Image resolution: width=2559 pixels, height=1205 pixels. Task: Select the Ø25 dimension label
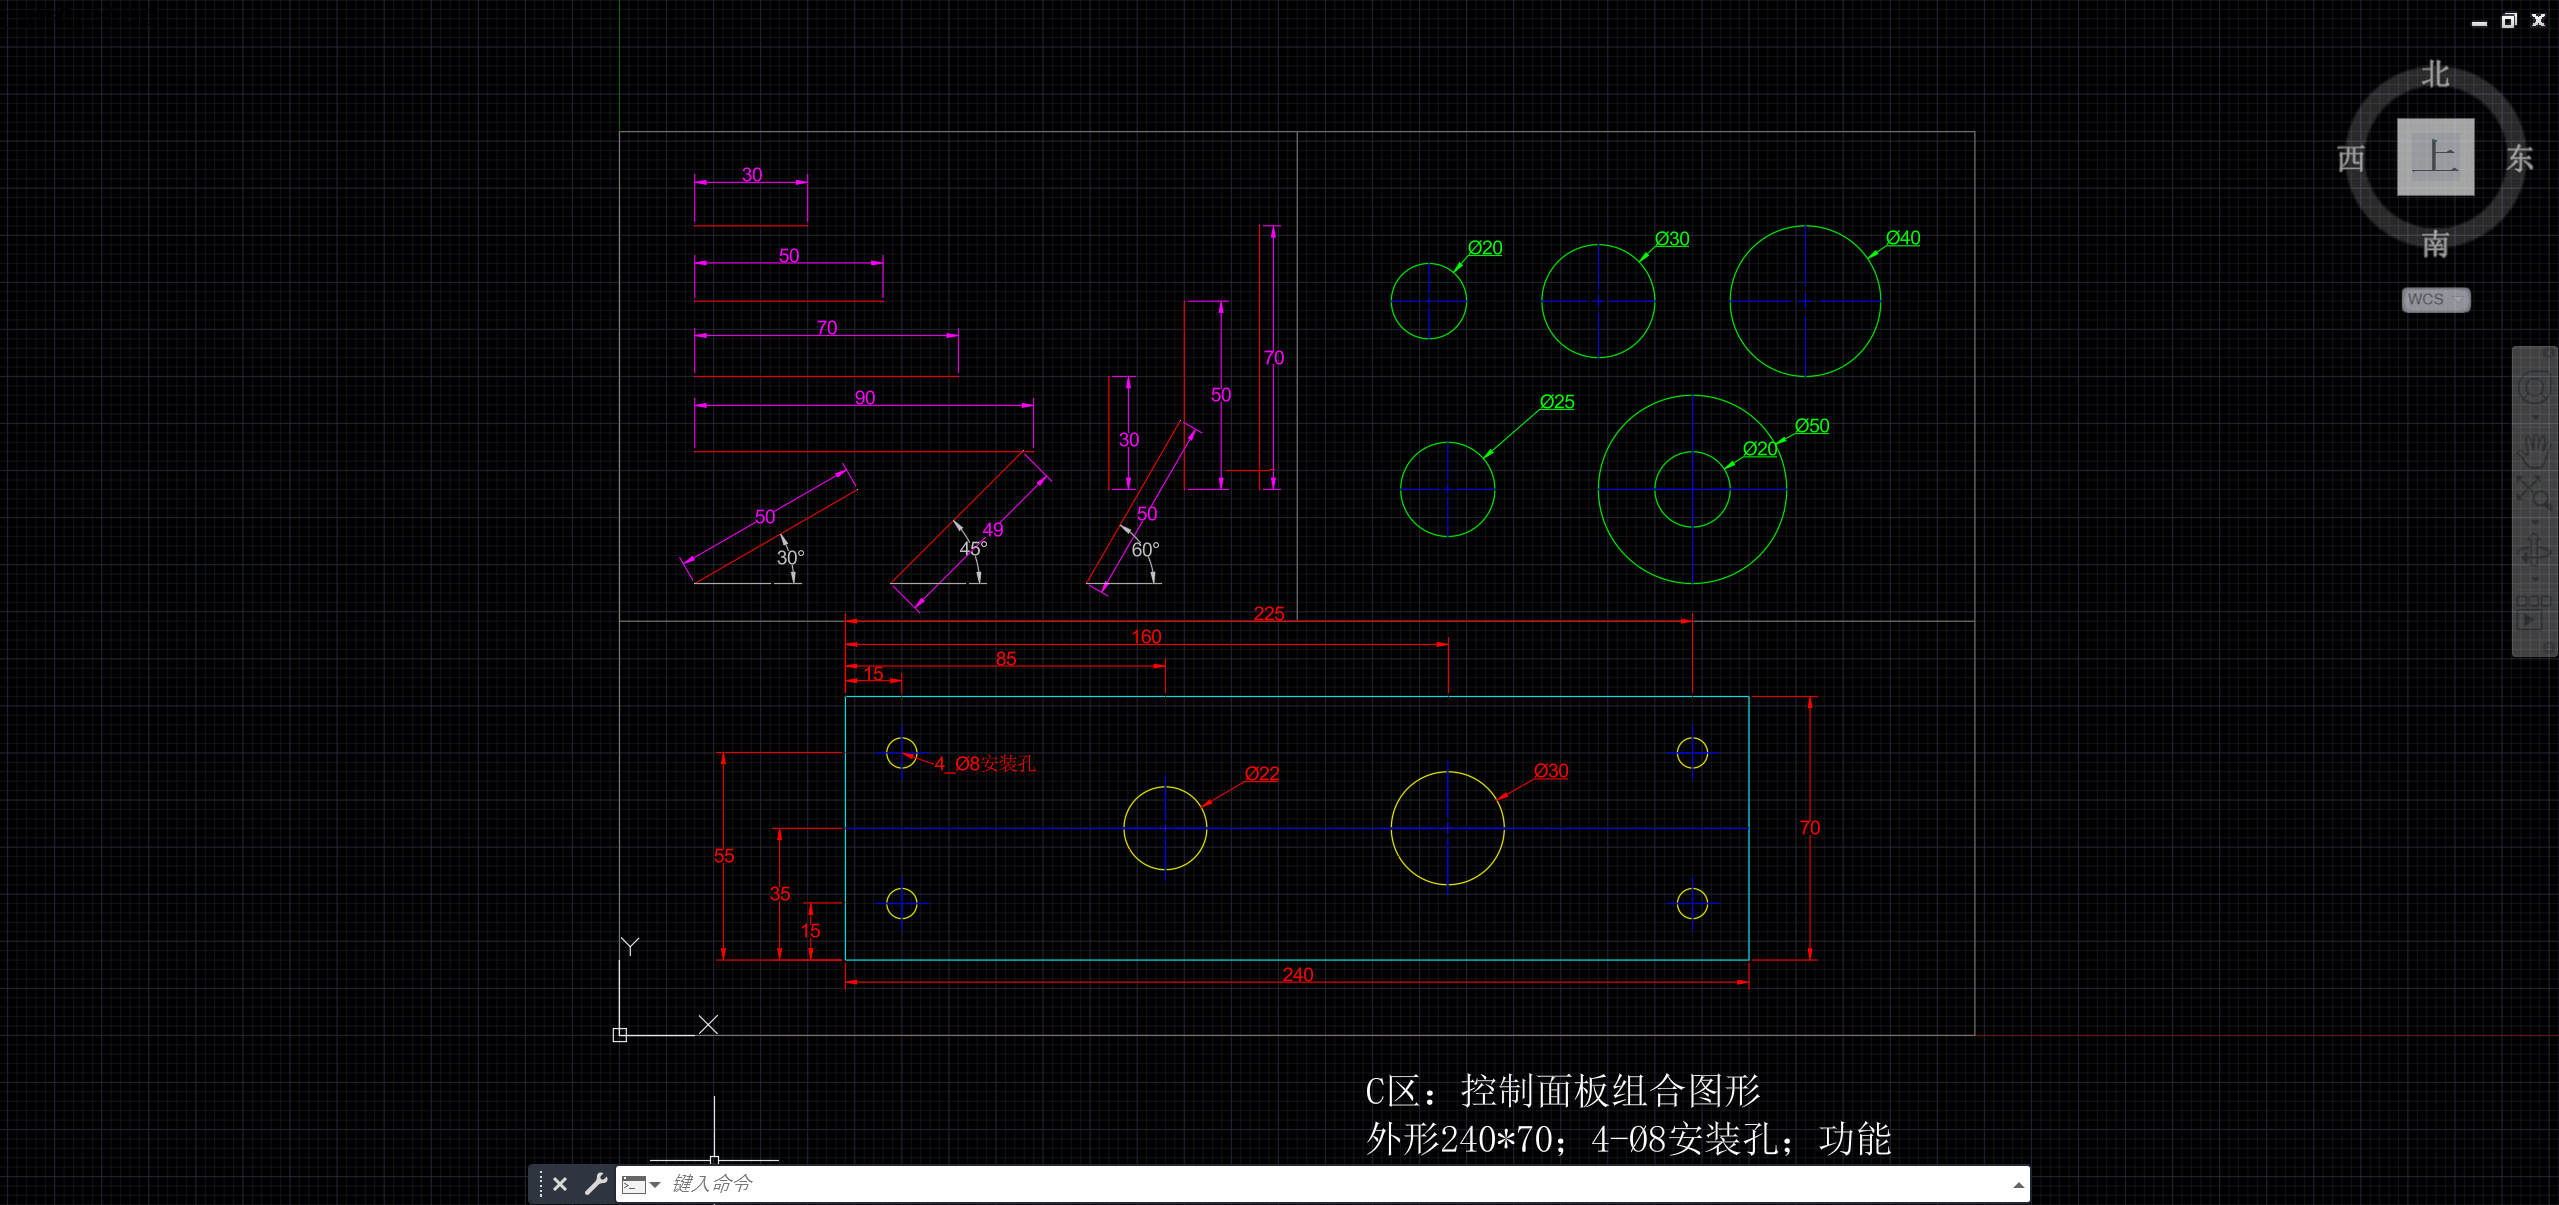pyautogui.click(x=1557, y=402)
